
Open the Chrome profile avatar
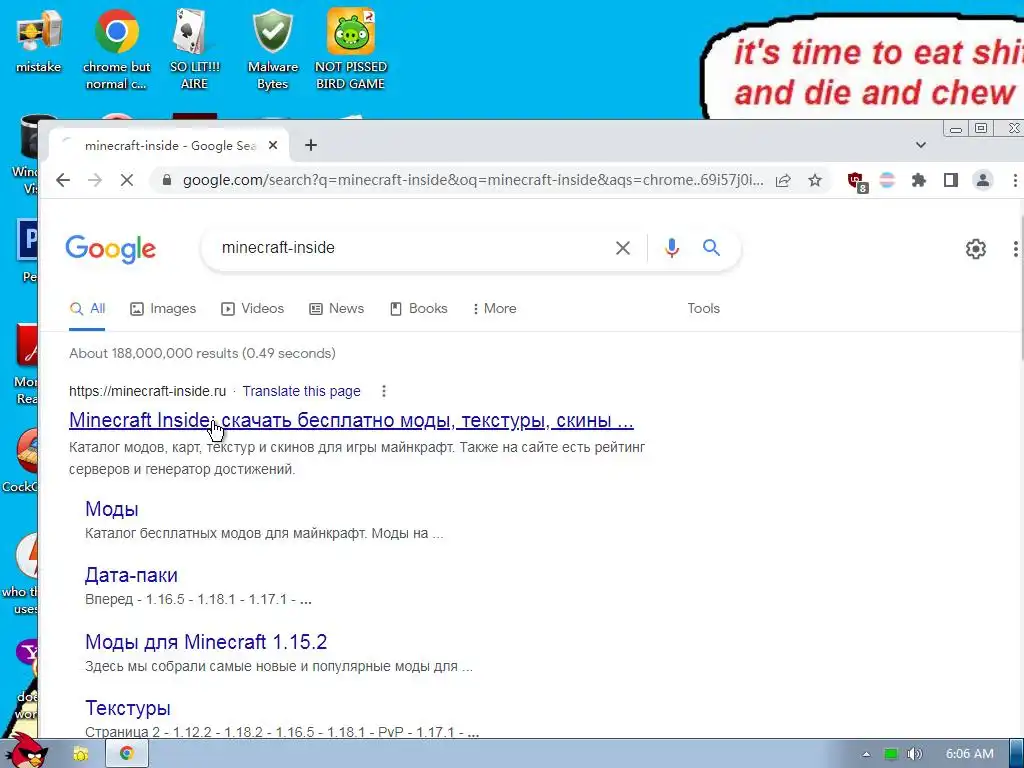tap(983, 180)
